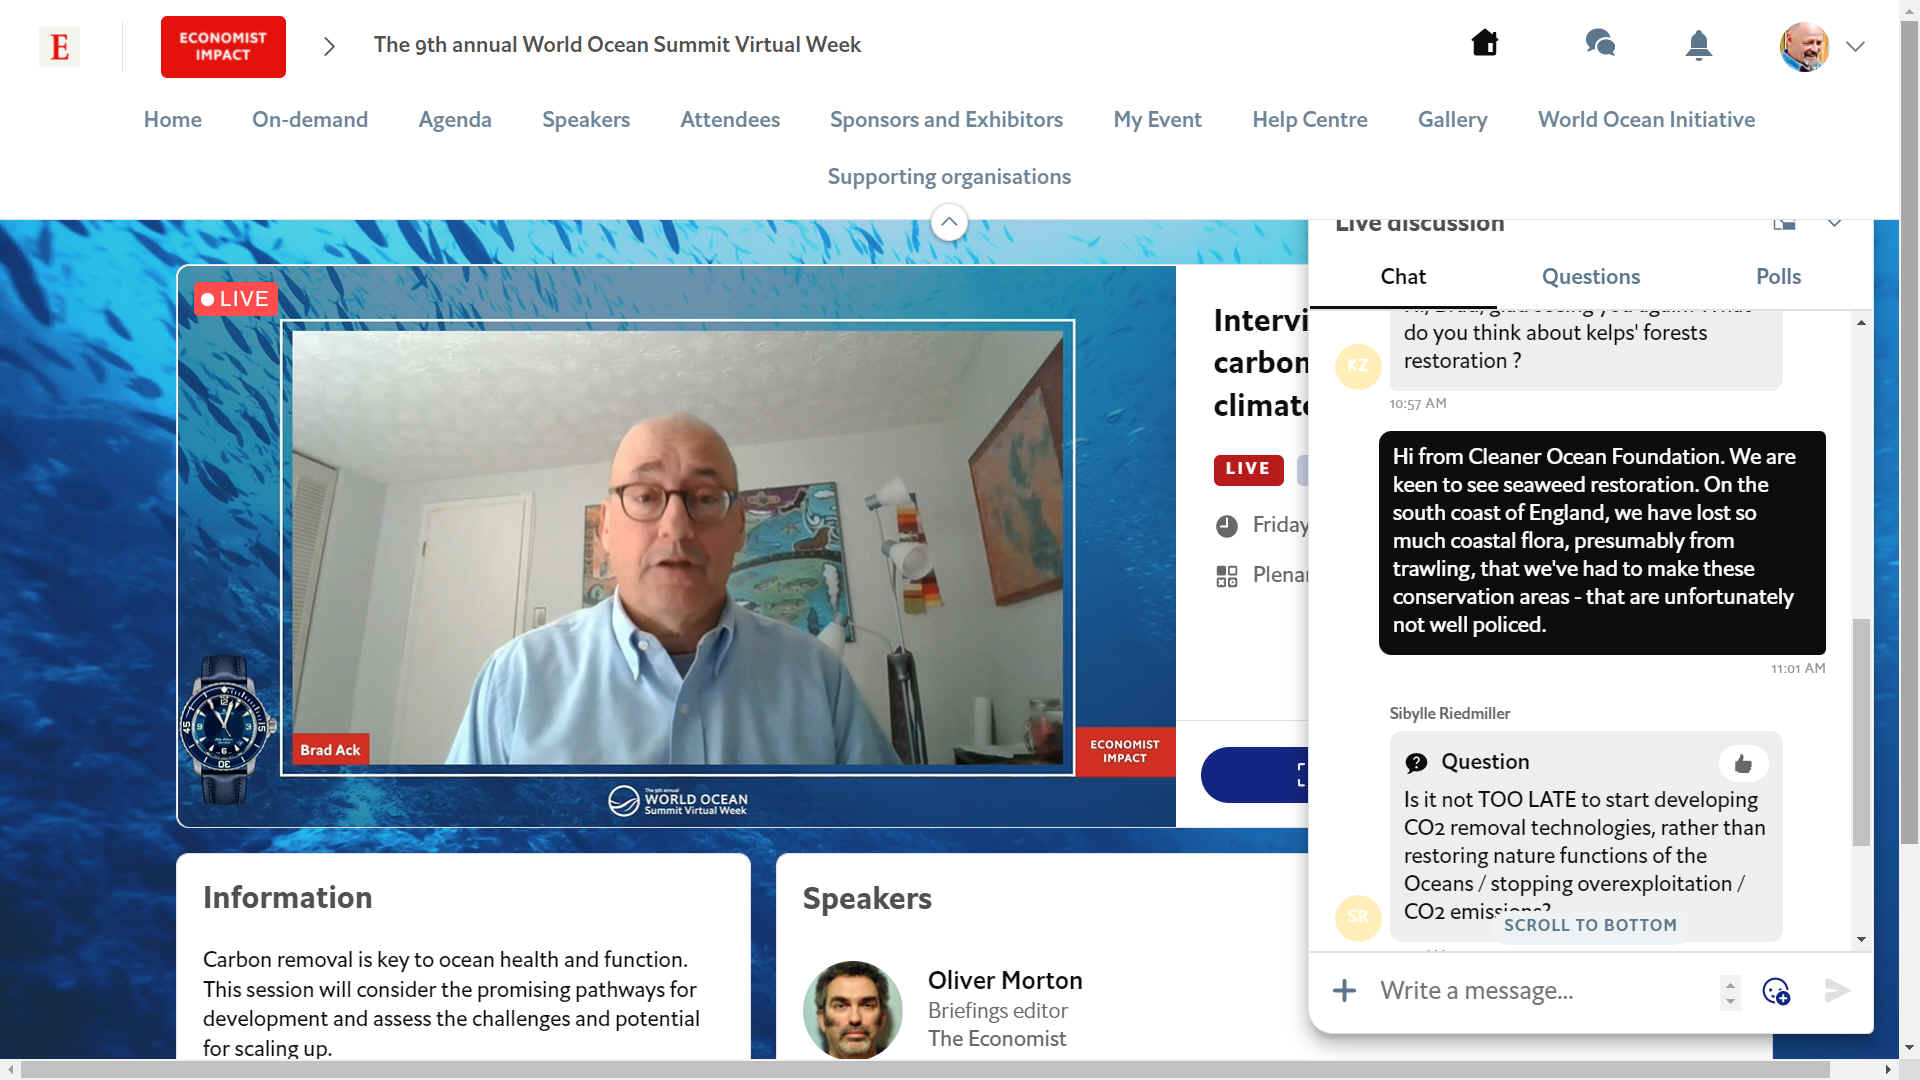Switch to the Questions tab
This screenshot has width=1920, height=1080.
click(x=1590, y=277)
